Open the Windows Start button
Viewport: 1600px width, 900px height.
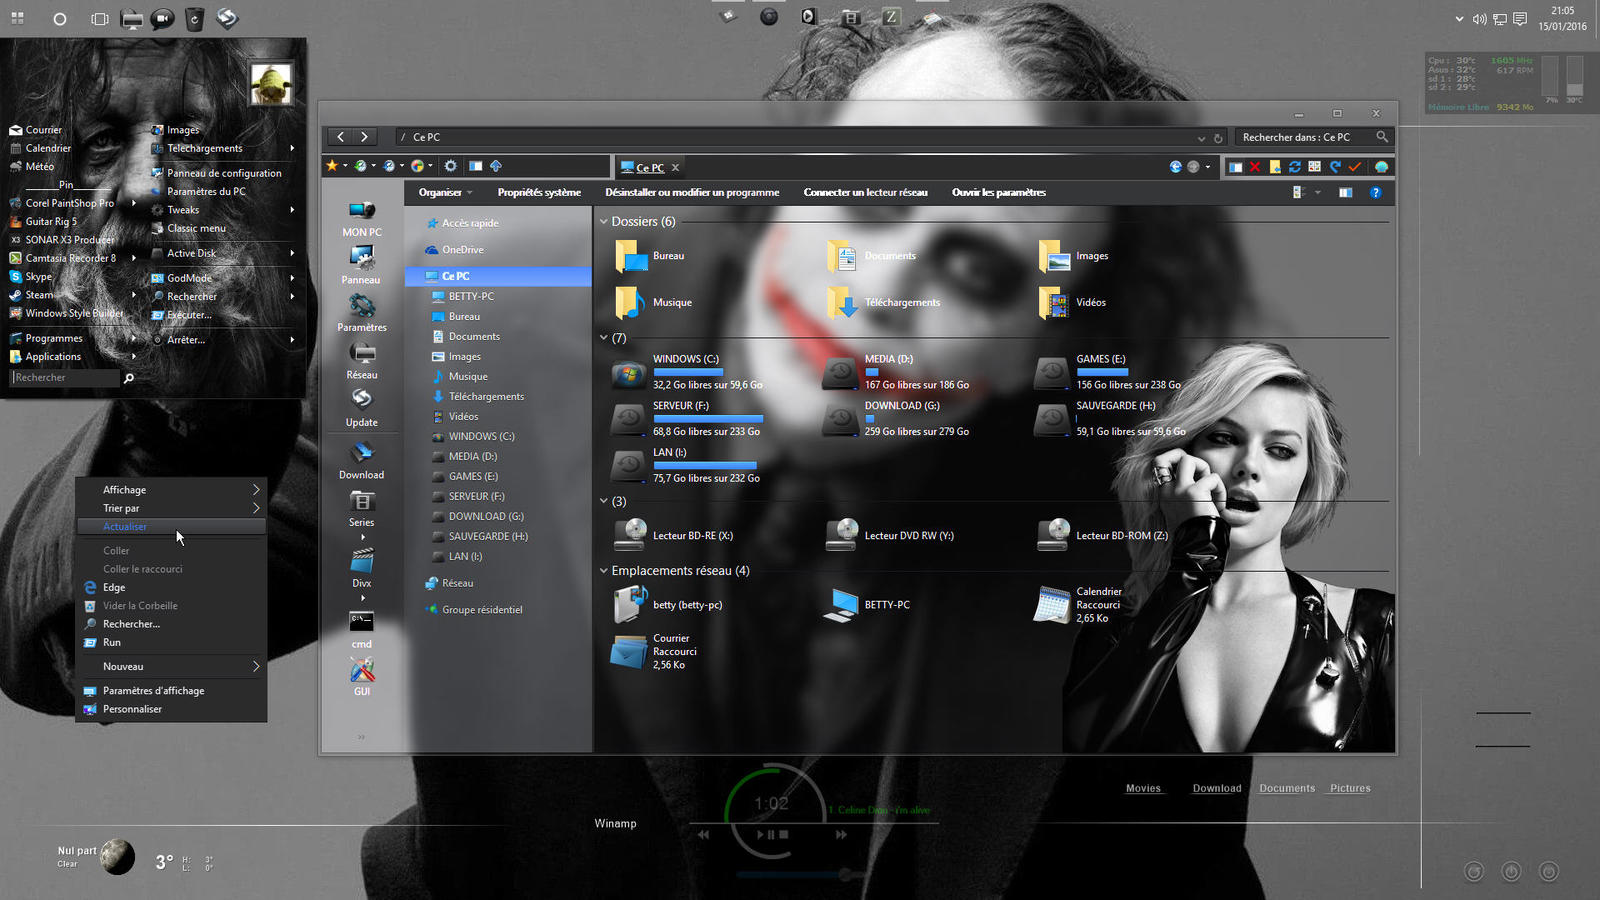coord(17,18)
